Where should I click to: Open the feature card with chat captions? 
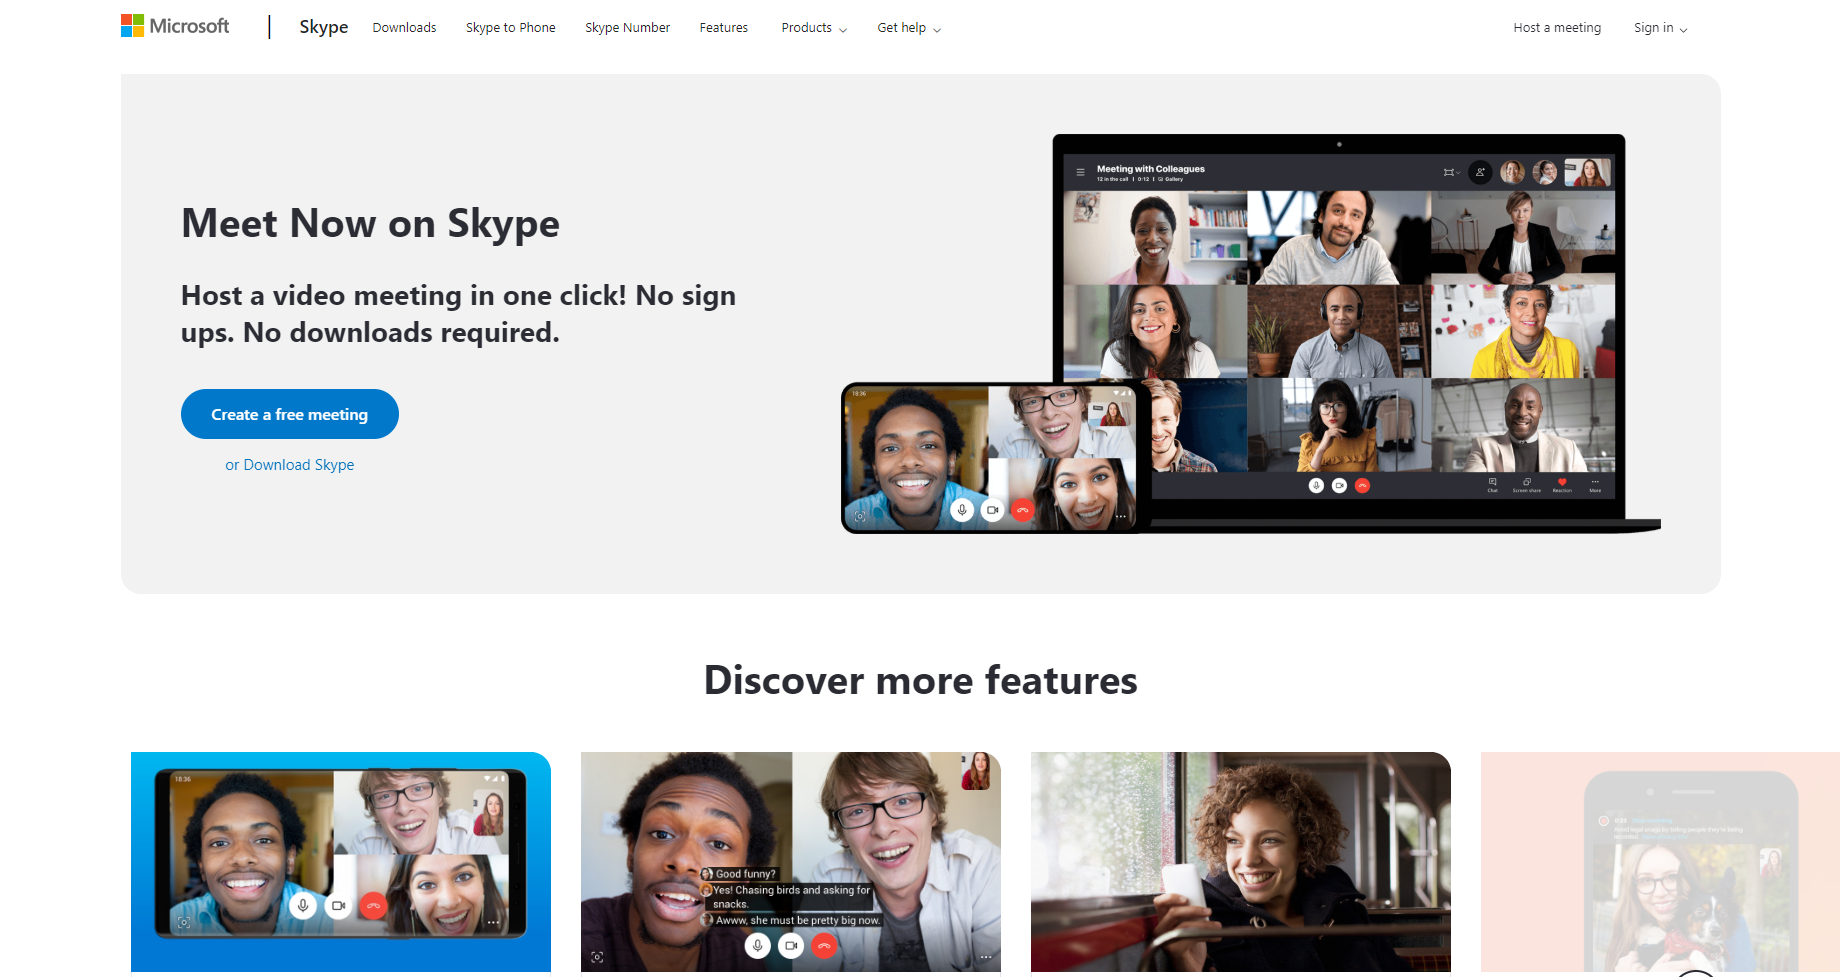click(791, 862)
